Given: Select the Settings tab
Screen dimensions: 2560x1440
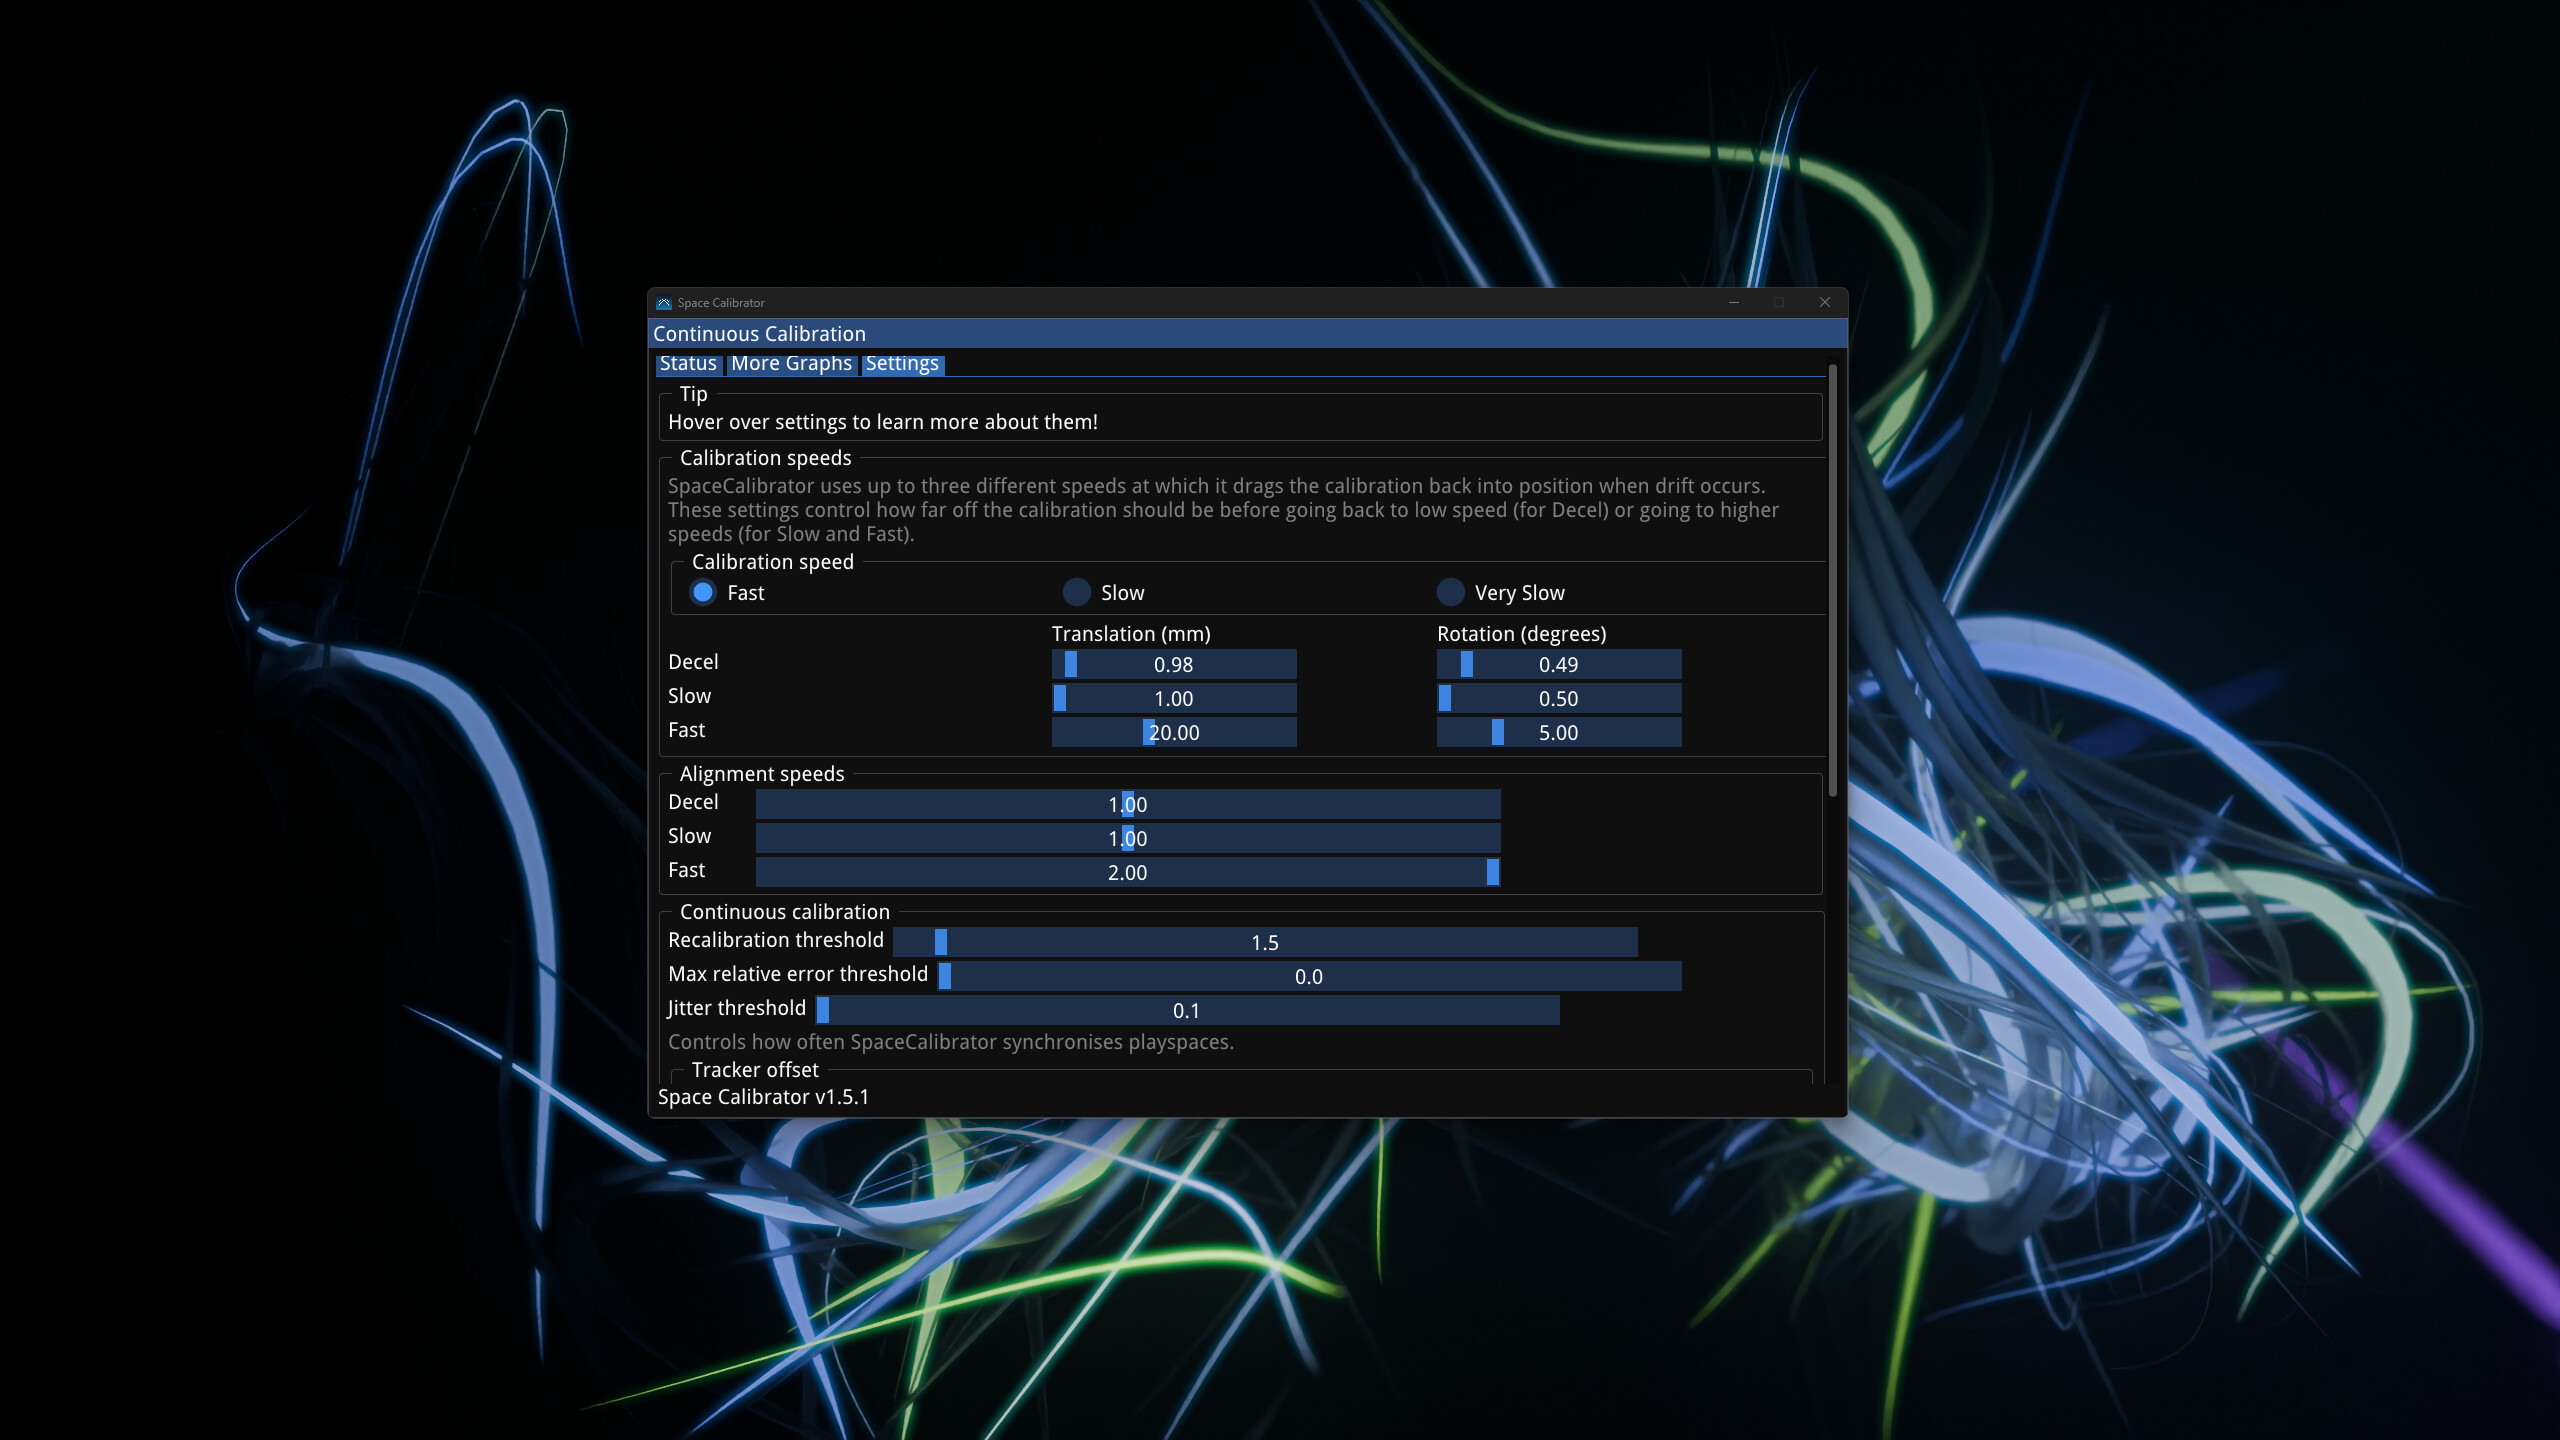Looking at the screenshot, I should (901, 364).
